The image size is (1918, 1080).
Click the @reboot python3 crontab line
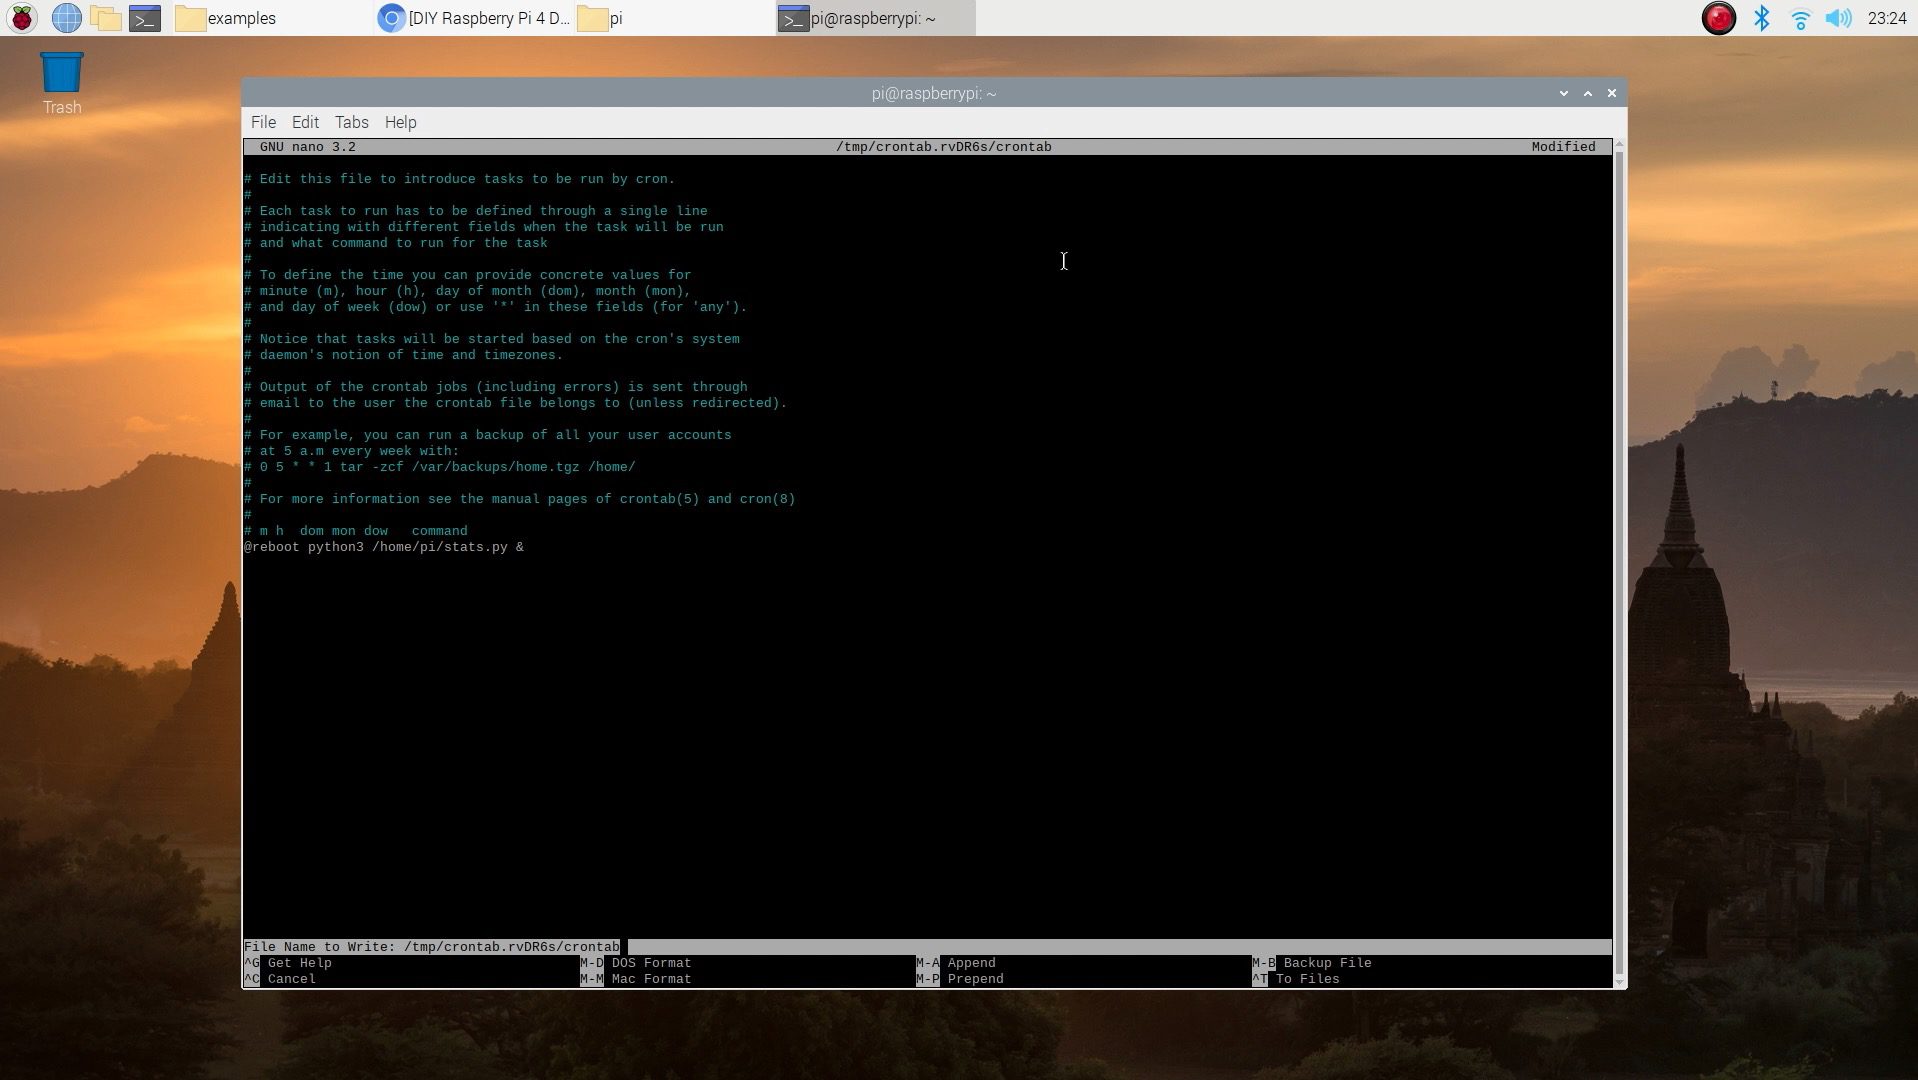[x=384, y=547]
